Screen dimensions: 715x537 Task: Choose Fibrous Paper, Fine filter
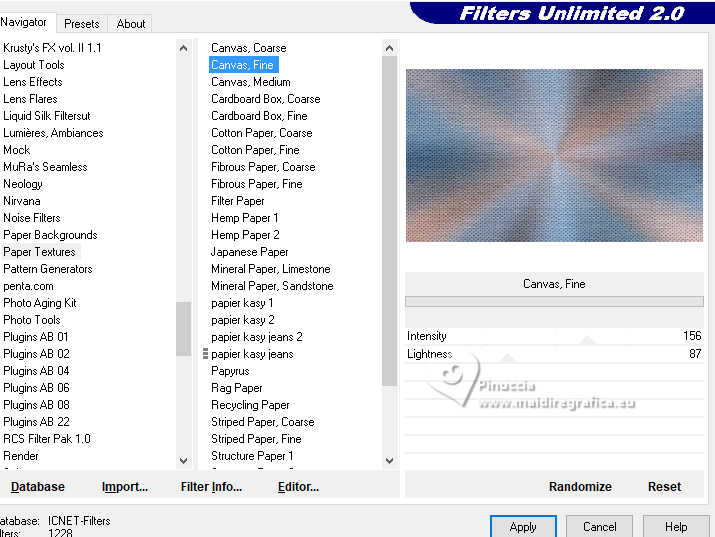257,184
